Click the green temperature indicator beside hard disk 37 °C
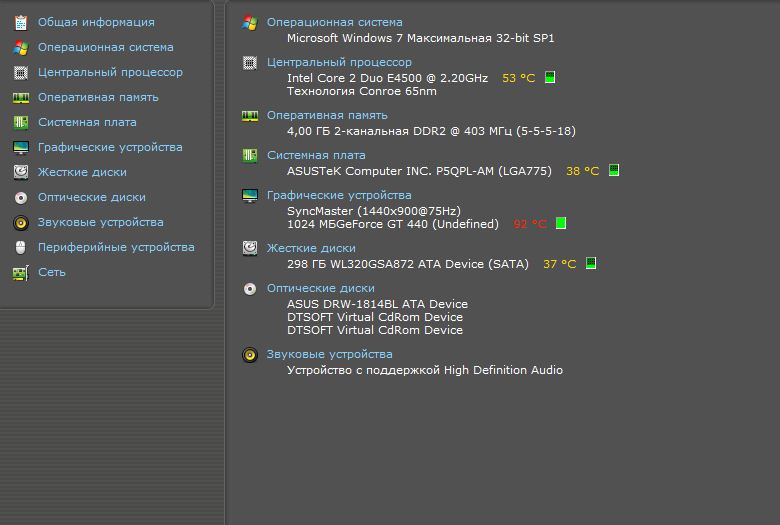Image resolution: width=780 pixels, height=525 pixels. point(590,263)
